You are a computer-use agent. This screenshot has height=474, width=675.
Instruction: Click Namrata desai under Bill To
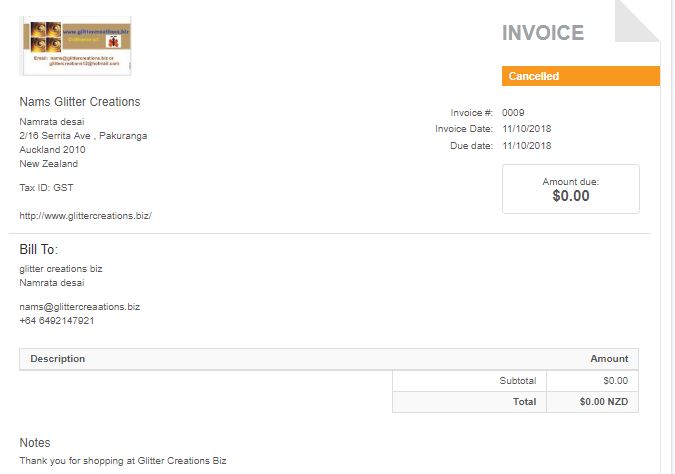52,283
